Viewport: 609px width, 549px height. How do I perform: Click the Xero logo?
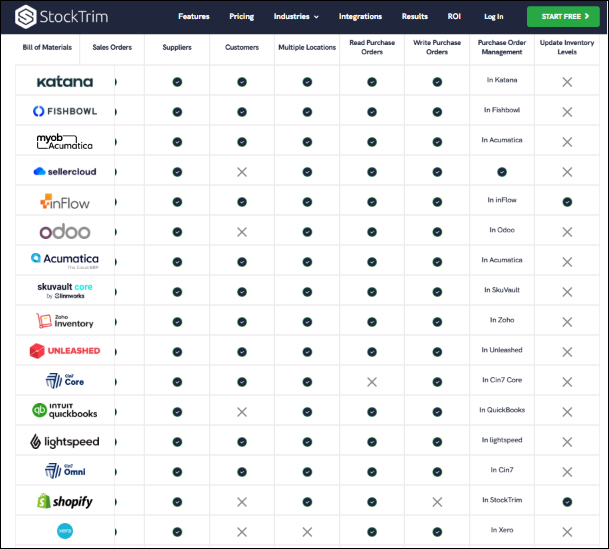click(65, 531)
